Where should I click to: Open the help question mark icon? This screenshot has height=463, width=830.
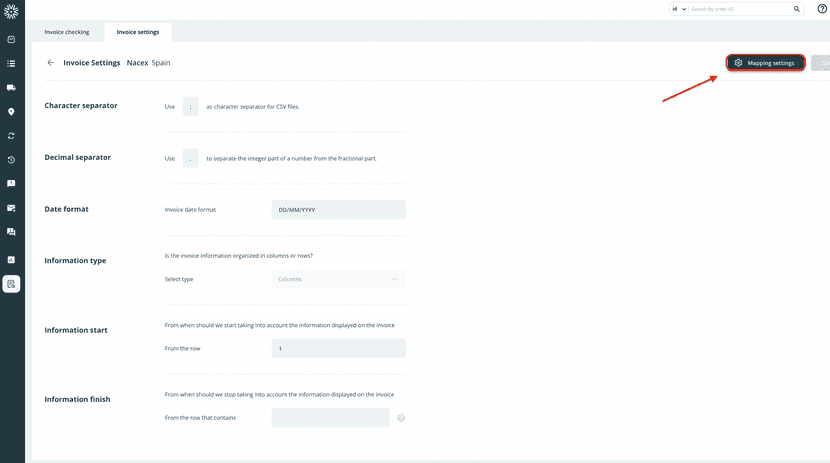pyautogui.click(x=822, y=9)
